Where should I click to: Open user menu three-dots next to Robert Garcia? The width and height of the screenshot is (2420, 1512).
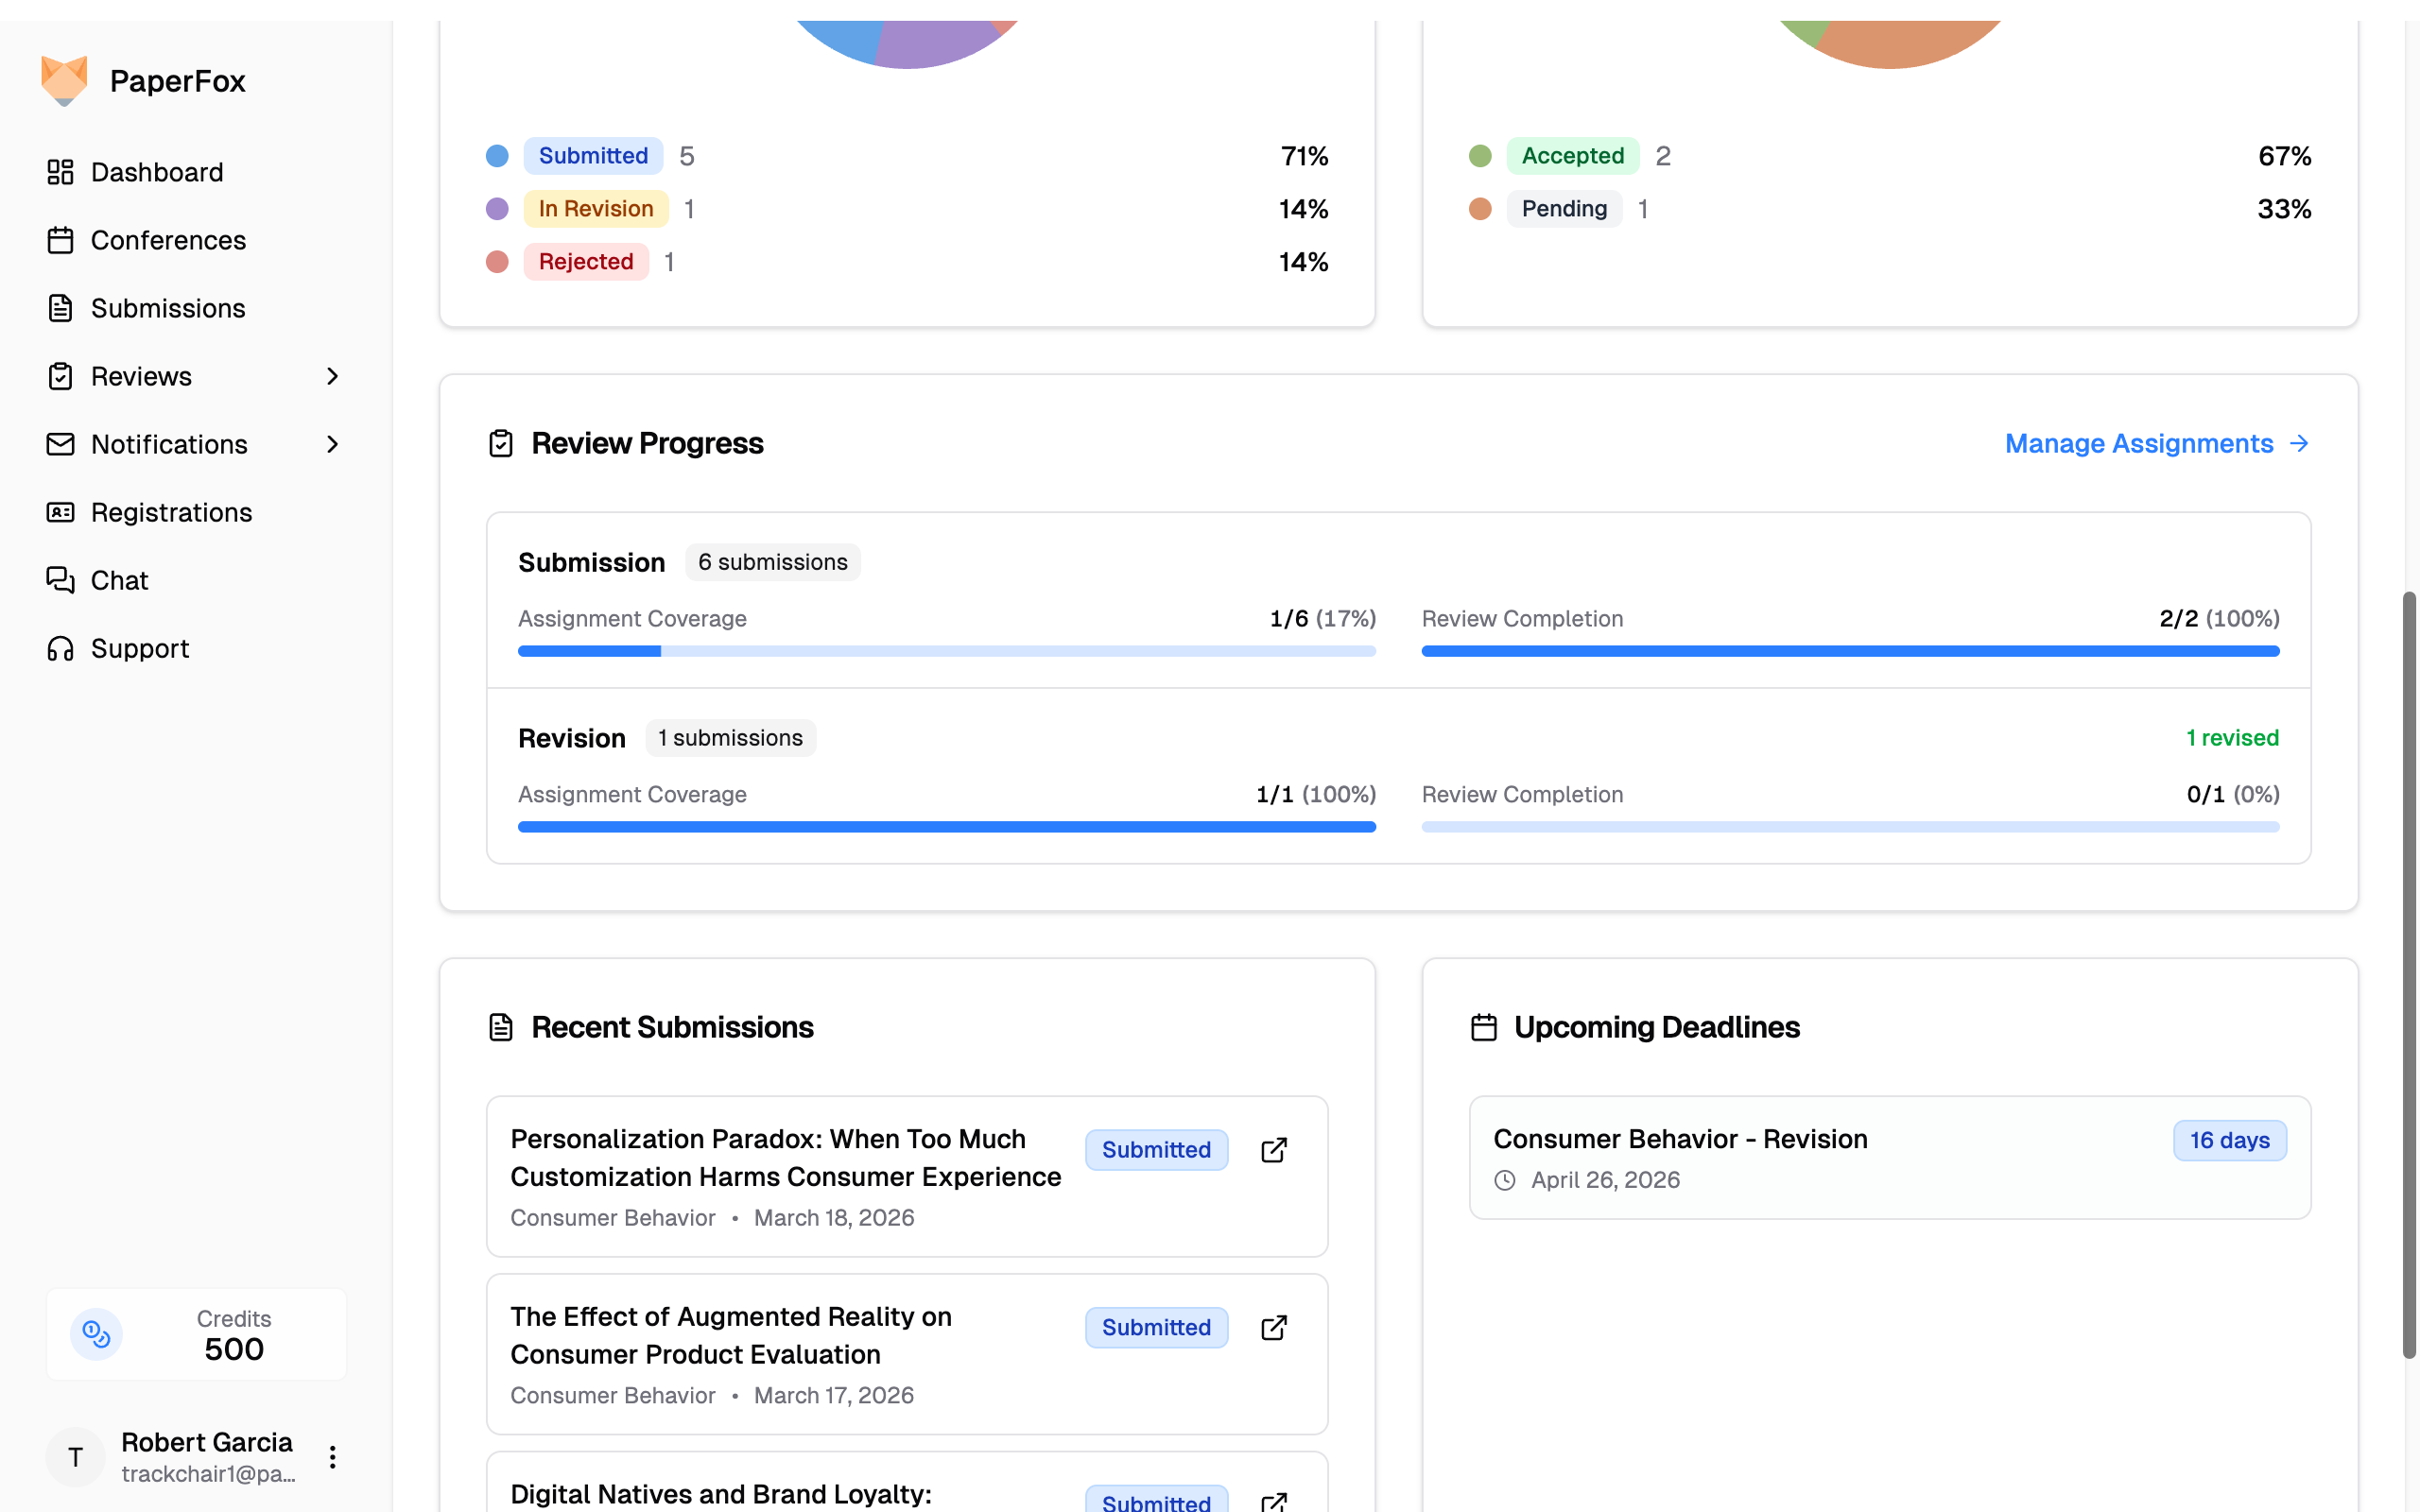click(x=332, y=1457)
